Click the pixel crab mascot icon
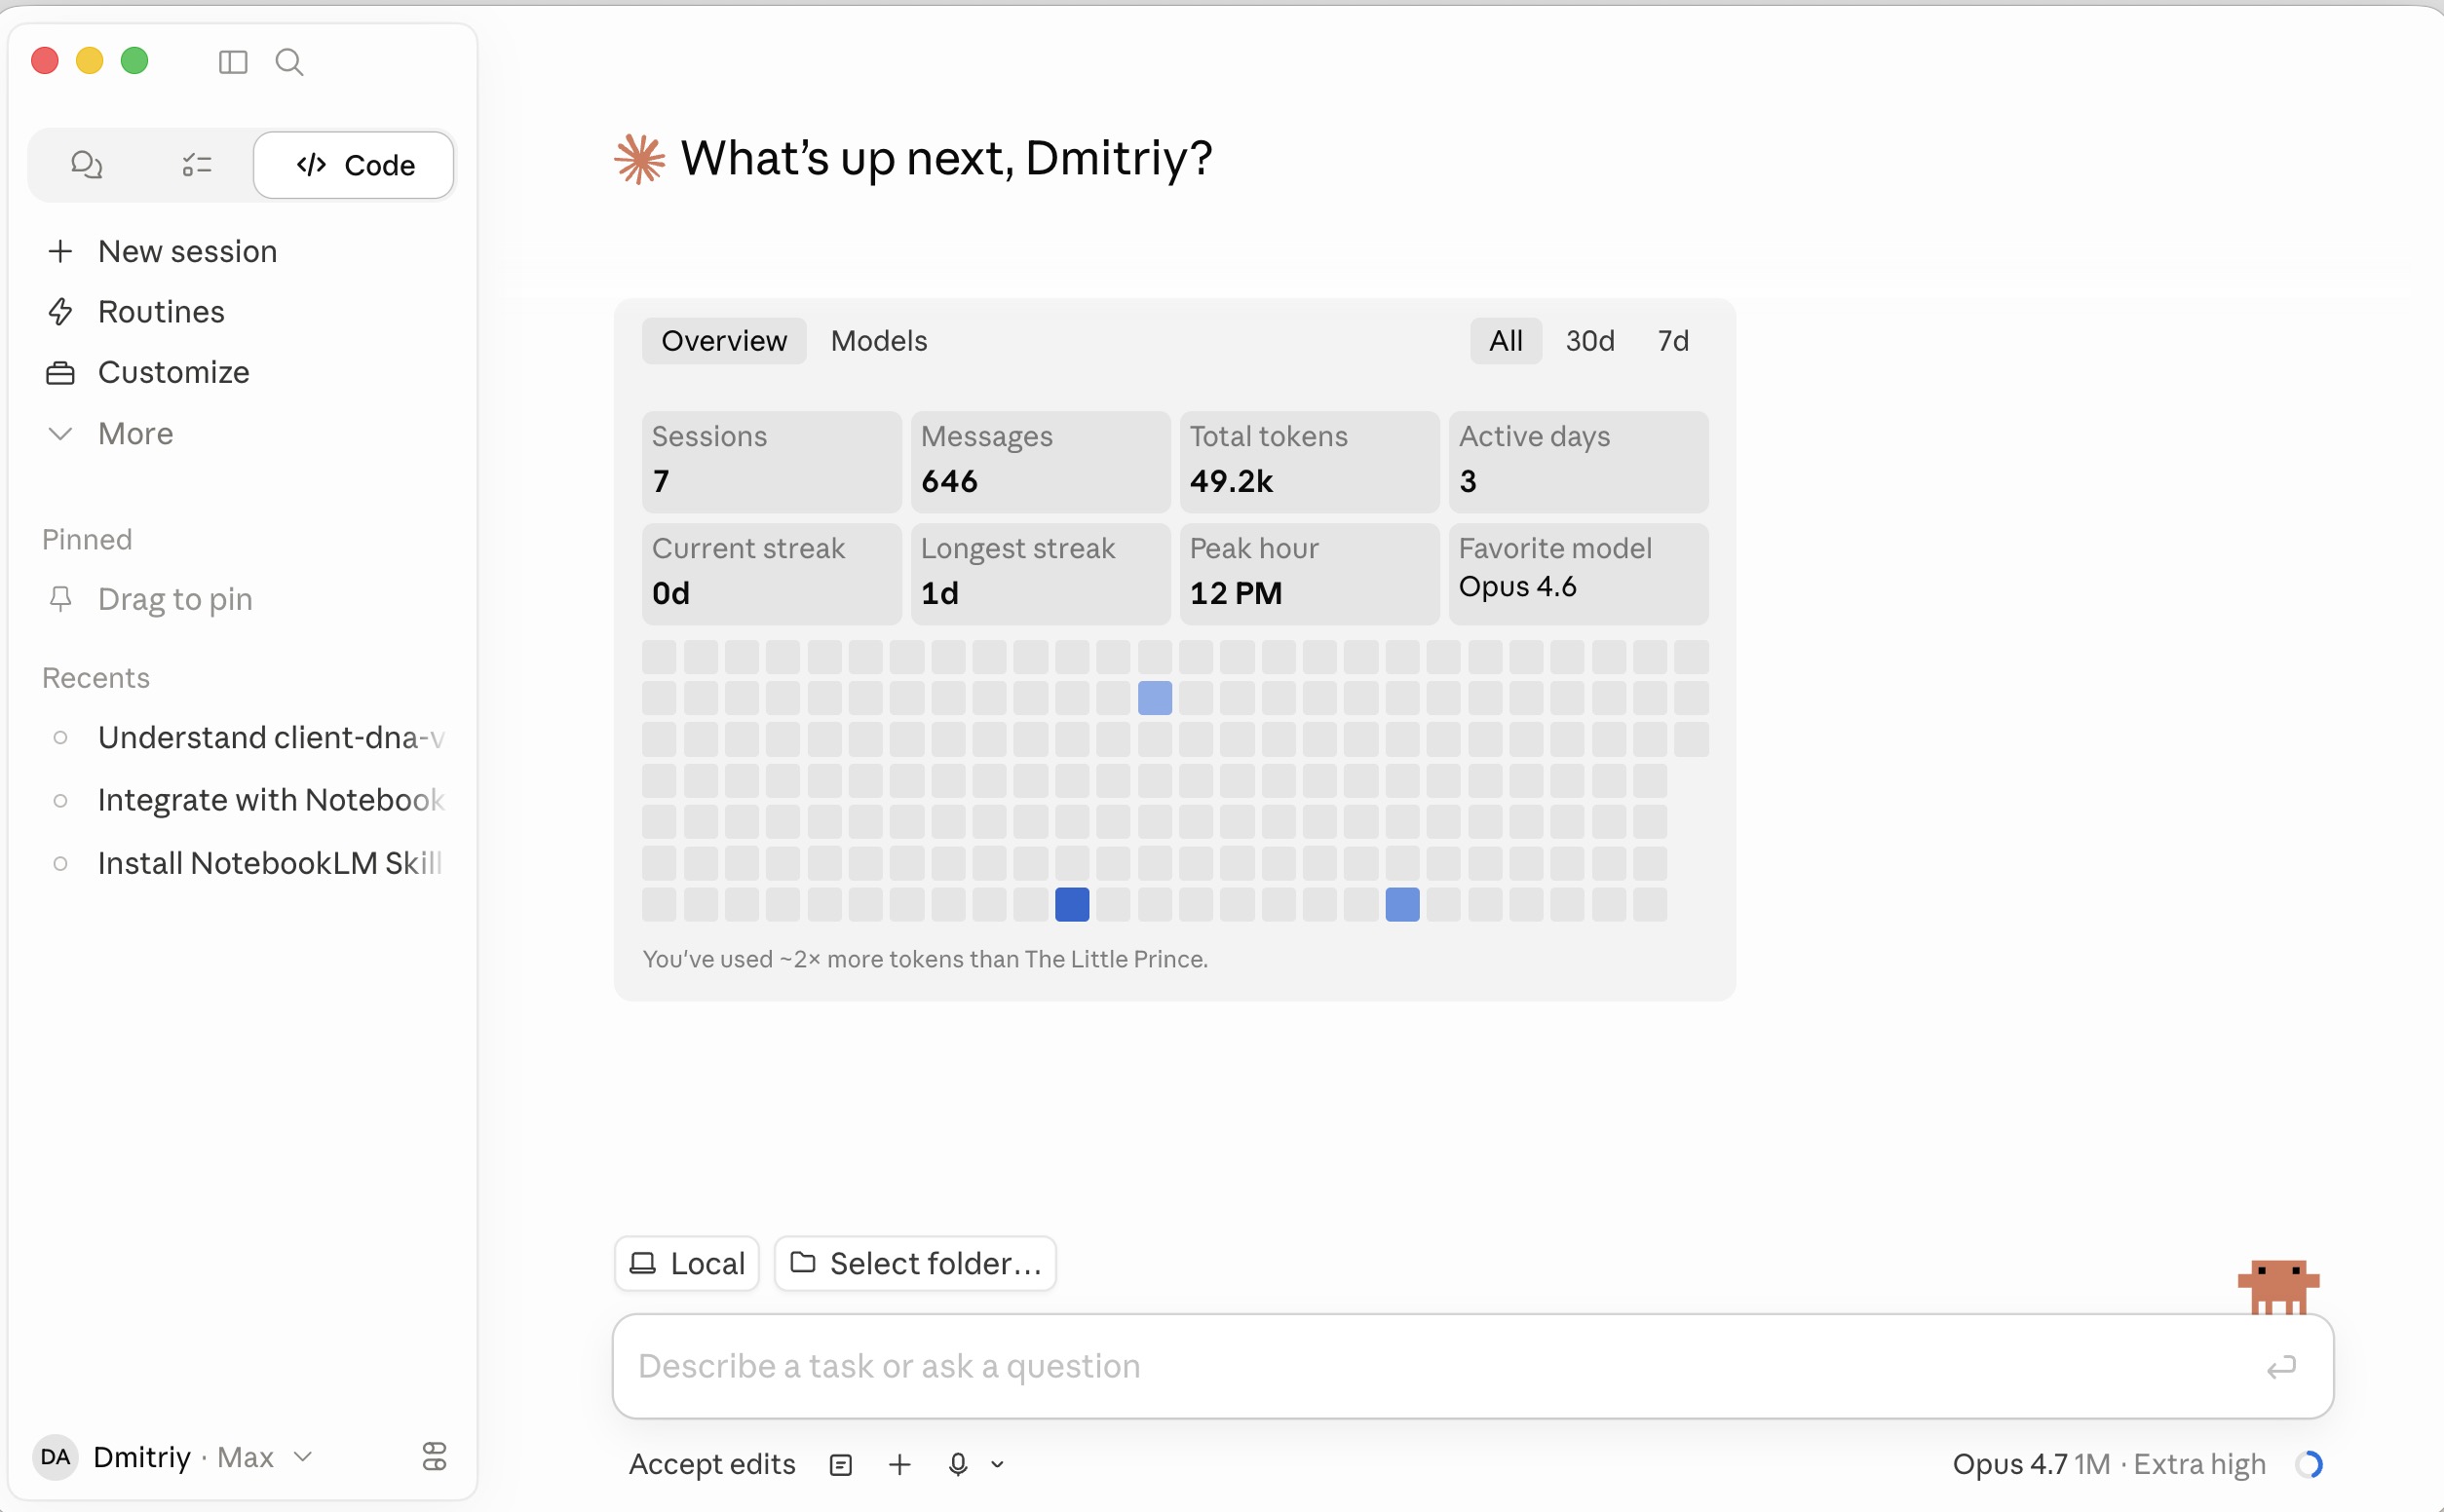 coord(2278,1286)
